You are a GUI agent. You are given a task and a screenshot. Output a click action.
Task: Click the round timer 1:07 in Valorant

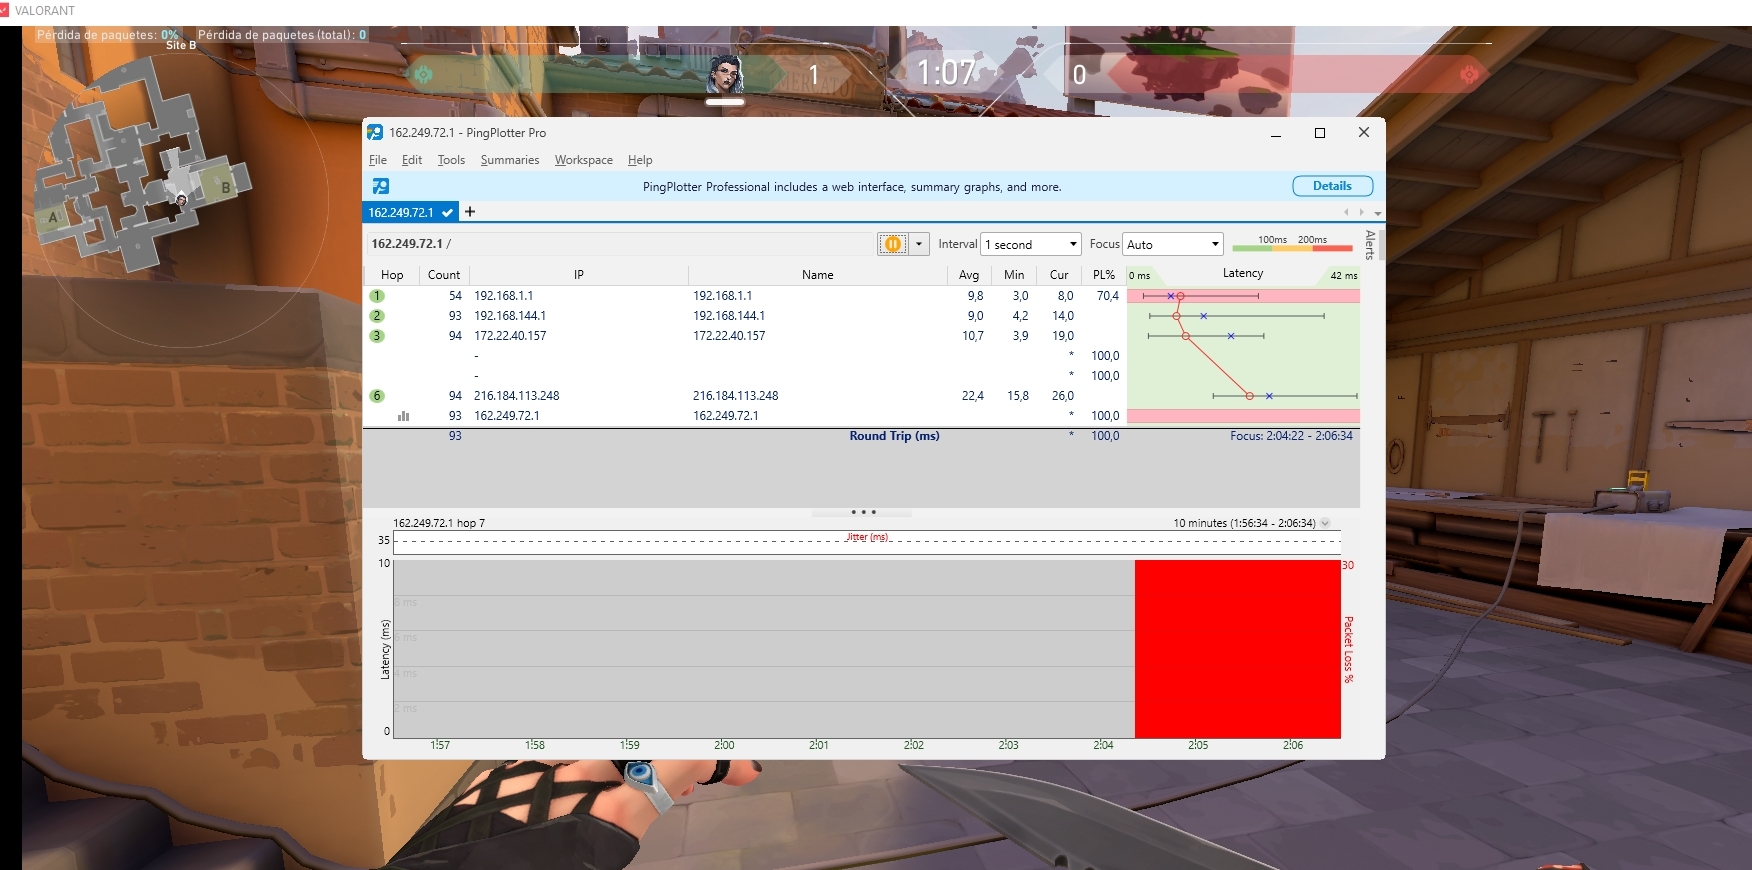946,73
